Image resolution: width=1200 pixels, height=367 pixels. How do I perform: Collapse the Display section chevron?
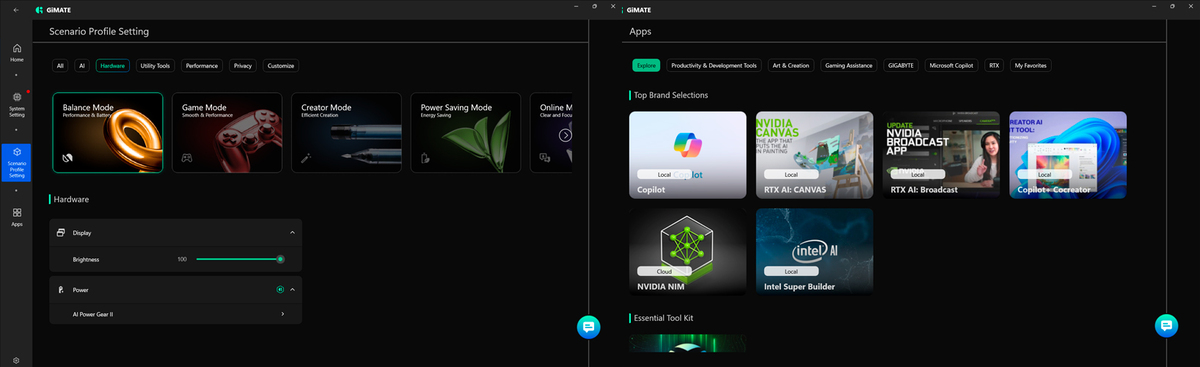coord(292,232)
